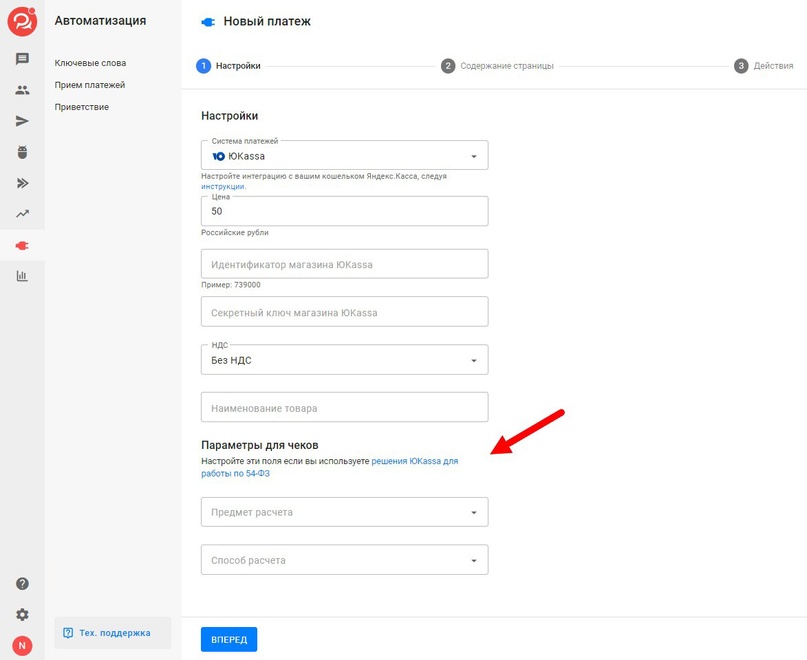Expand the НДС dropdown
Viewport: 807px width, 660px height.
pos(344,360)
